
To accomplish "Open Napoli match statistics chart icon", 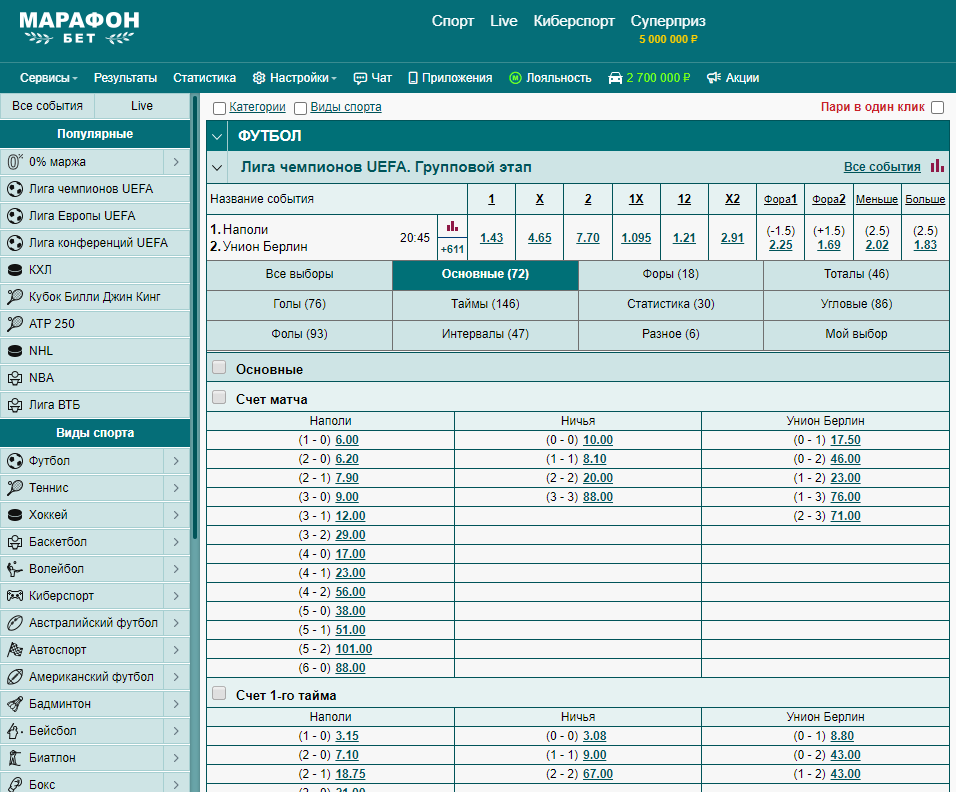I will [452, 227].
